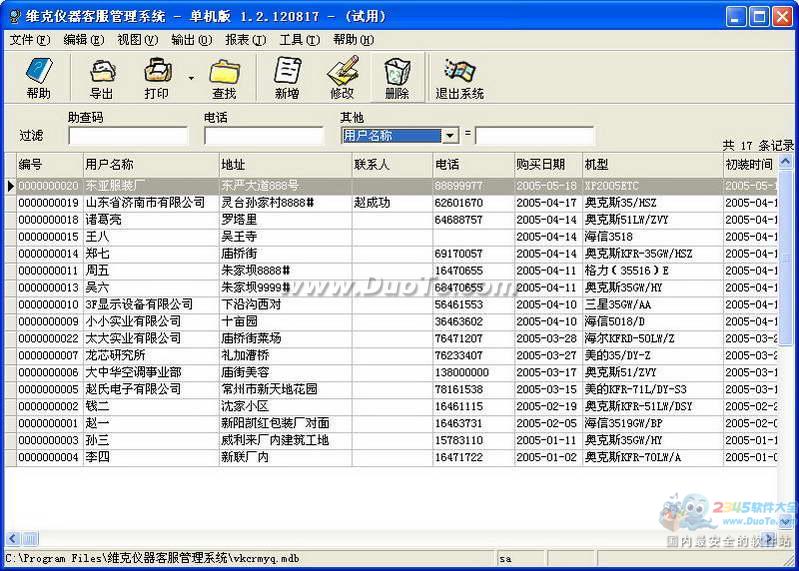Open the 视图(V) menu
The width and height of the screenshot is (799, 571).
[138, 39]
